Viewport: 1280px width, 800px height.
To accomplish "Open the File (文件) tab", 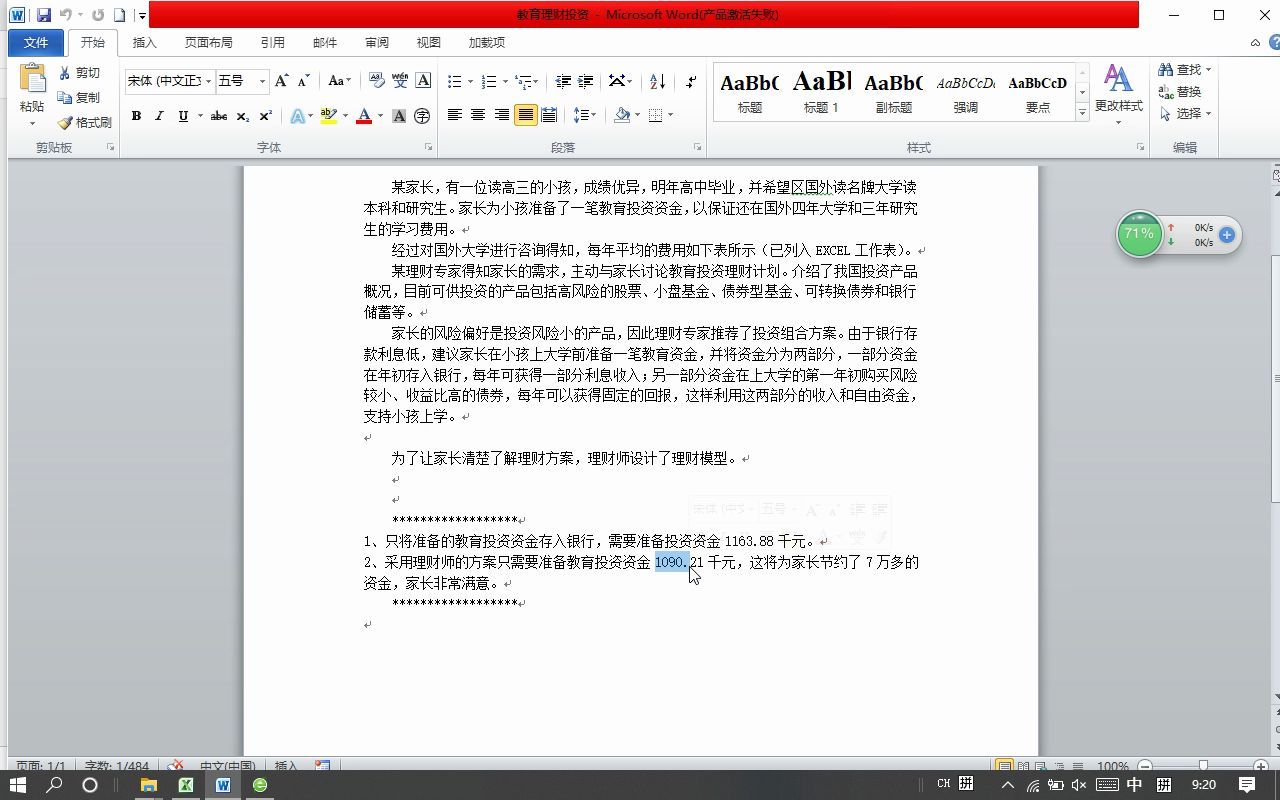I will coord(36,42).
